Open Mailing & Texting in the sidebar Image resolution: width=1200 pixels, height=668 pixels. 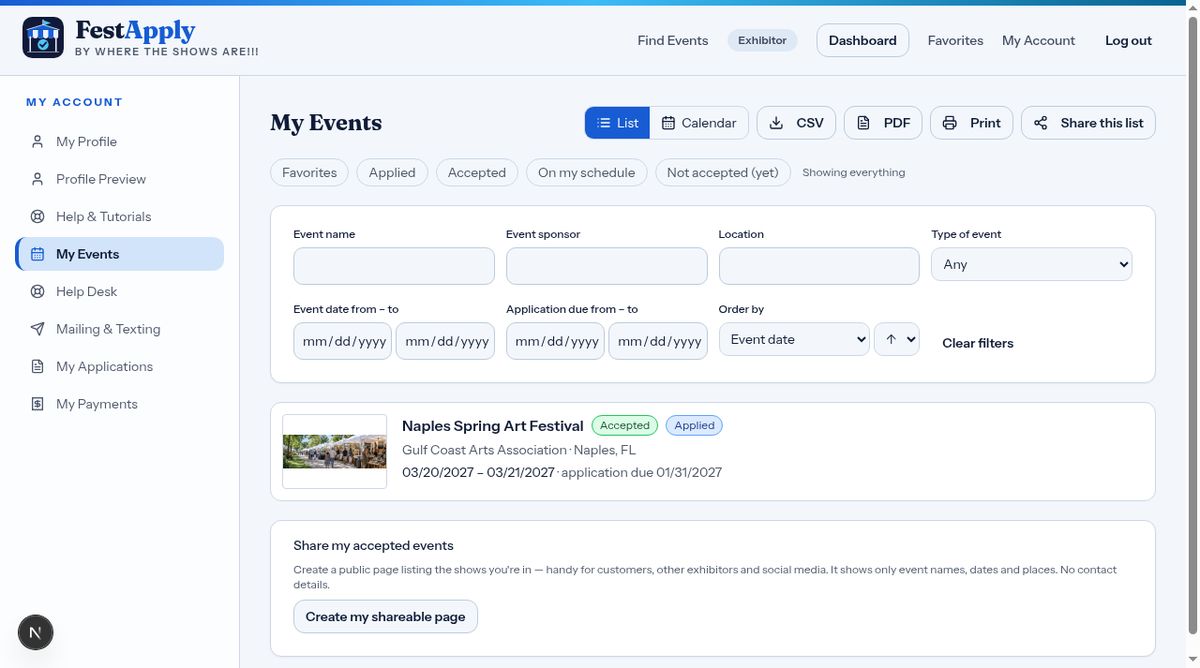pos(120,329)
